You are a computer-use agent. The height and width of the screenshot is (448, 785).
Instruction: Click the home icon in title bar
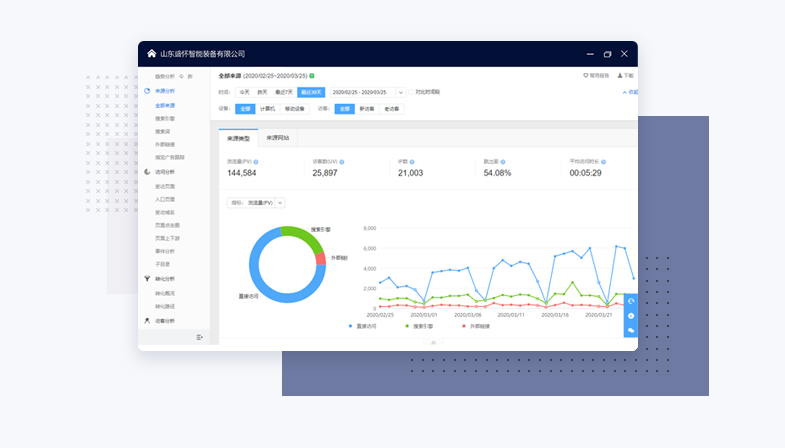(152, 54)
